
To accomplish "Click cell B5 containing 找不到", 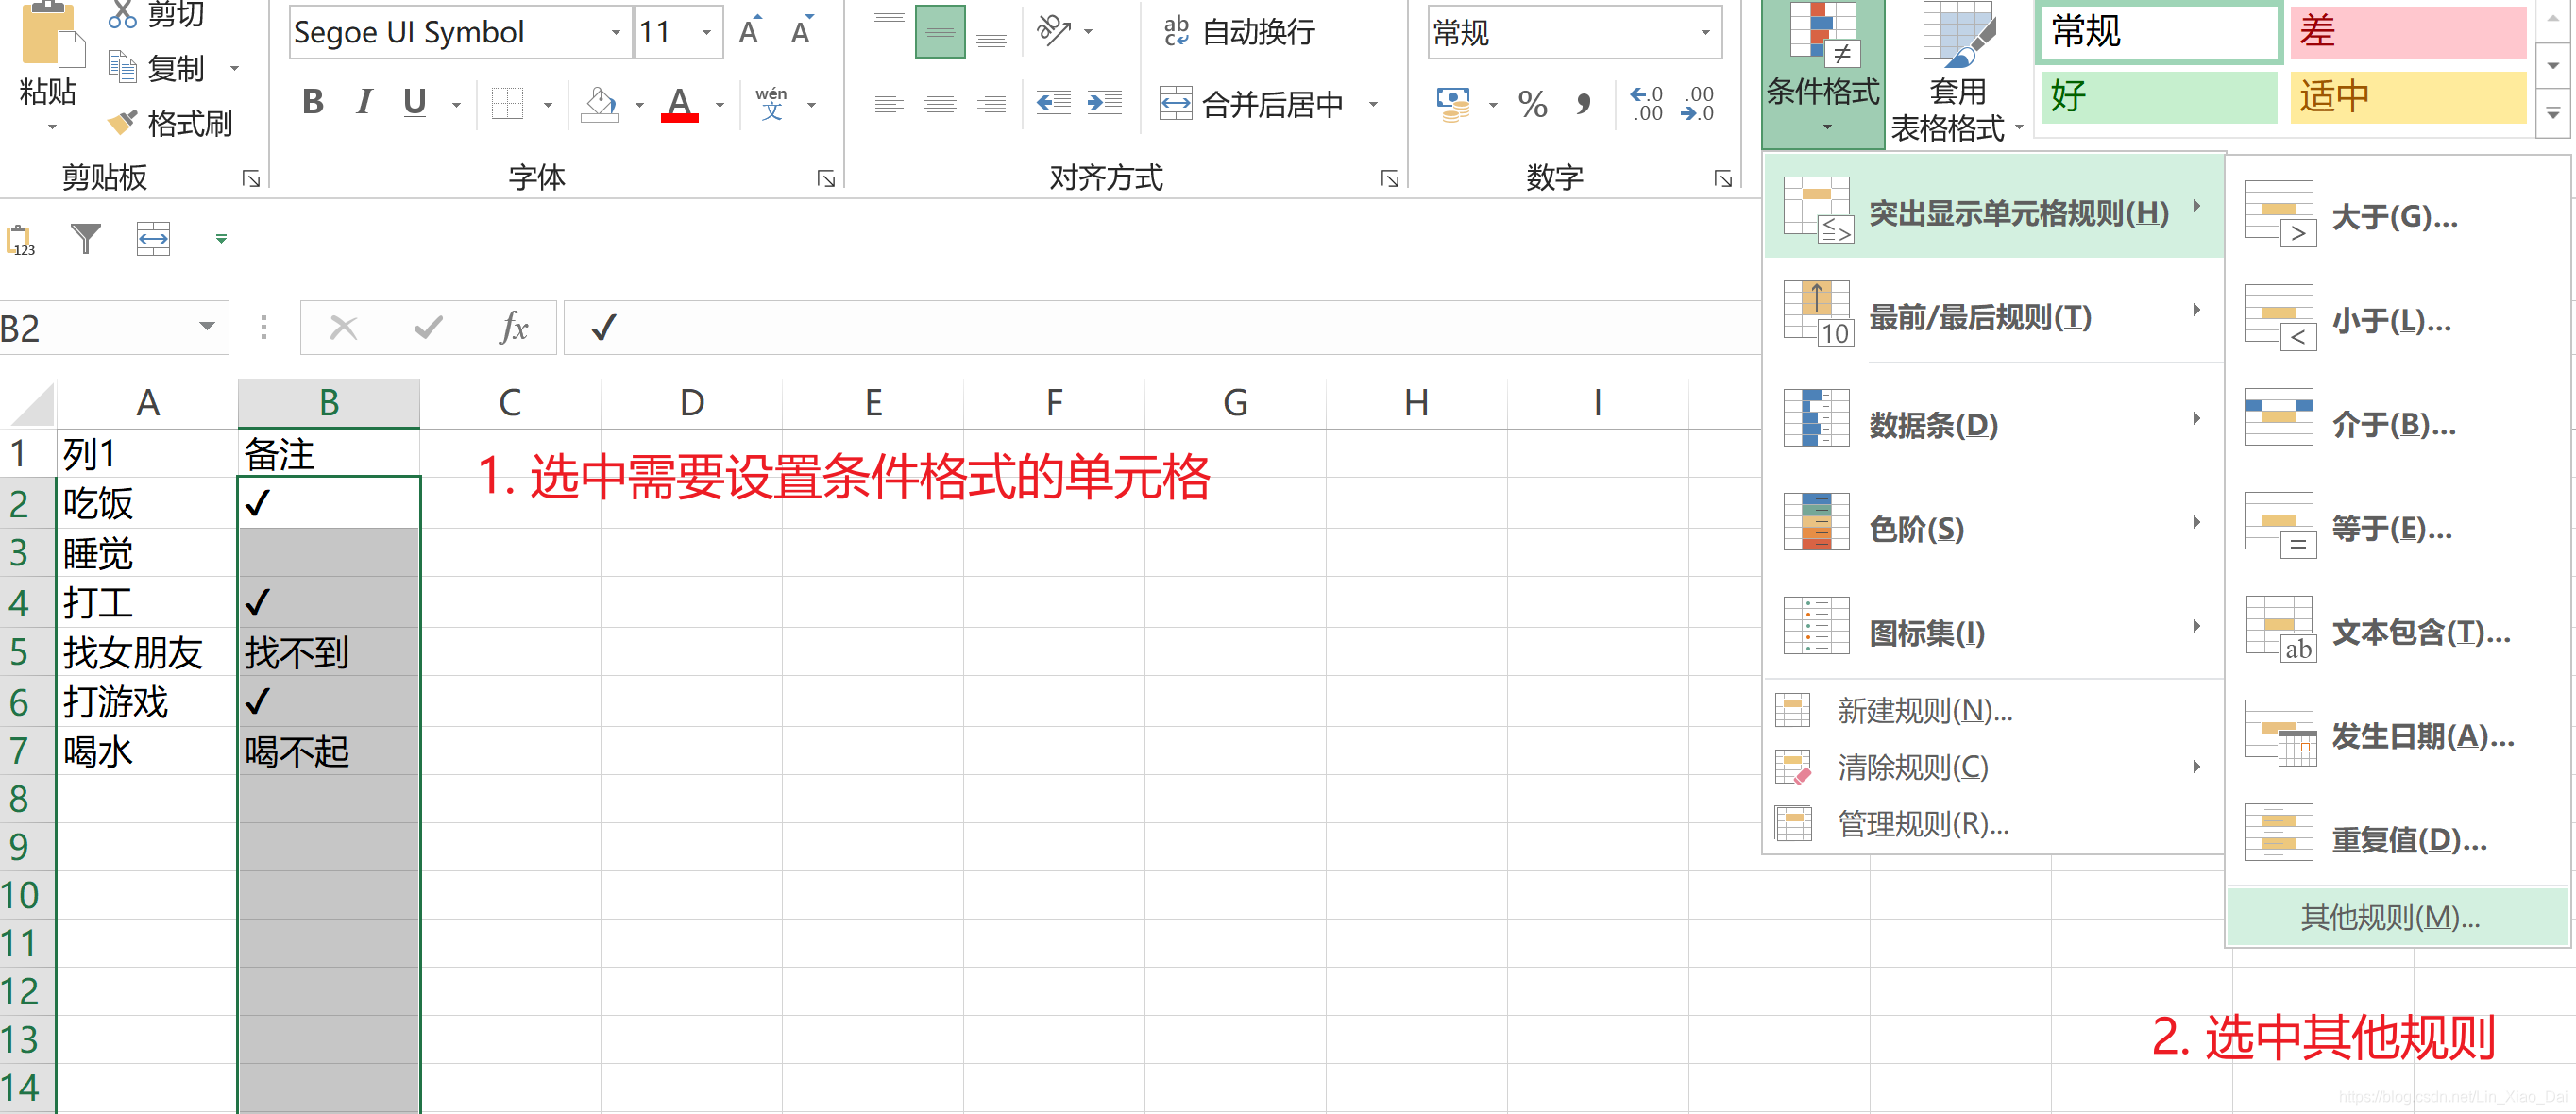I will pos(328,653).
